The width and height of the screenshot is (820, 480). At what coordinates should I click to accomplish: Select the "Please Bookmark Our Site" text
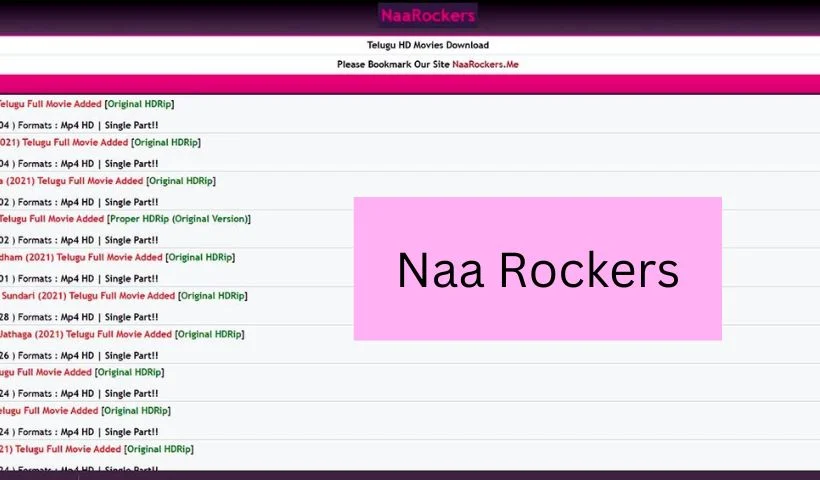tap(393, 64)
